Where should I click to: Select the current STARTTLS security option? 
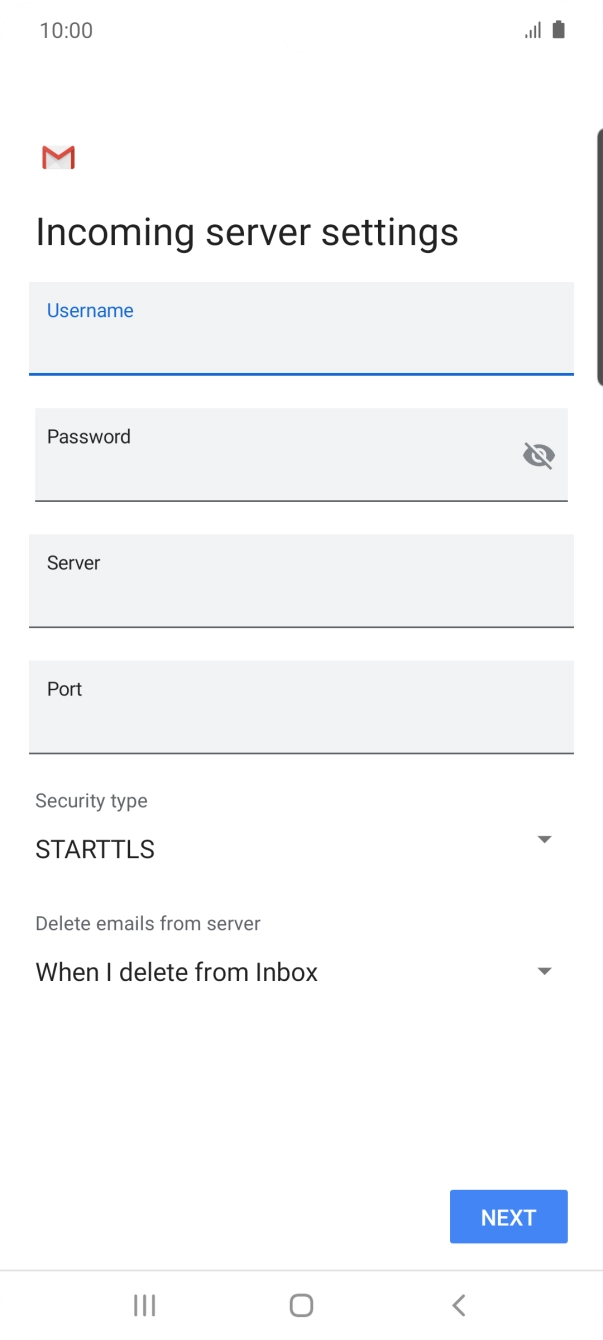(x=94, y=848)
